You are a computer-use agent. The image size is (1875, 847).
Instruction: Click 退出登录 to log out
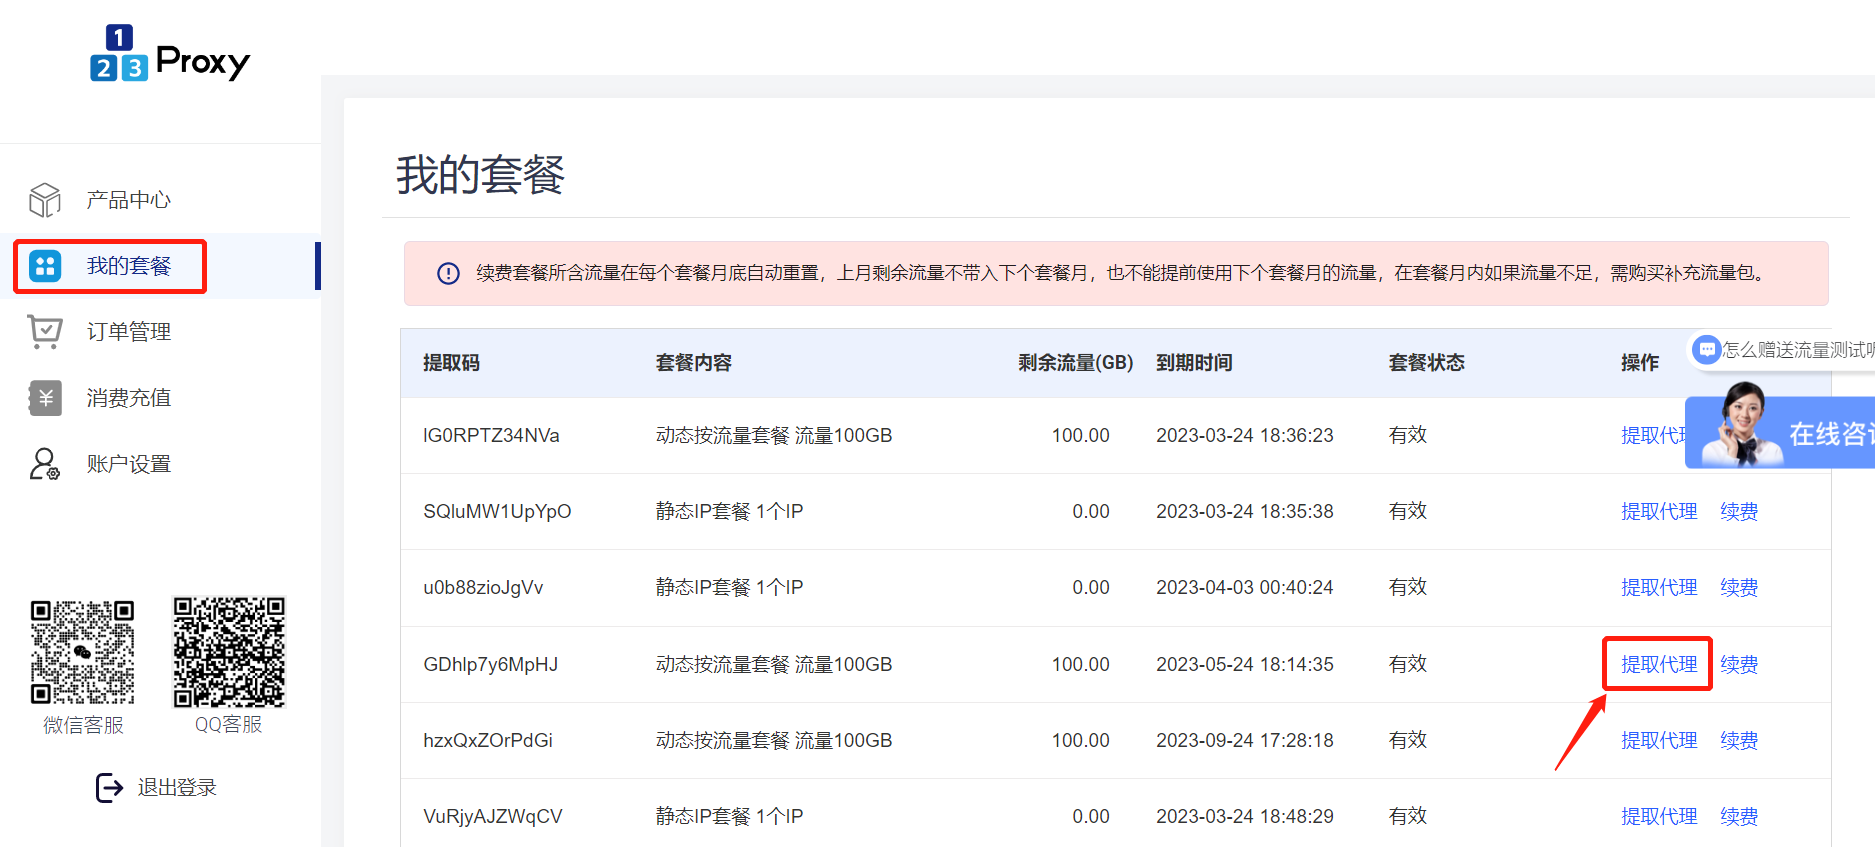point(176,788)
